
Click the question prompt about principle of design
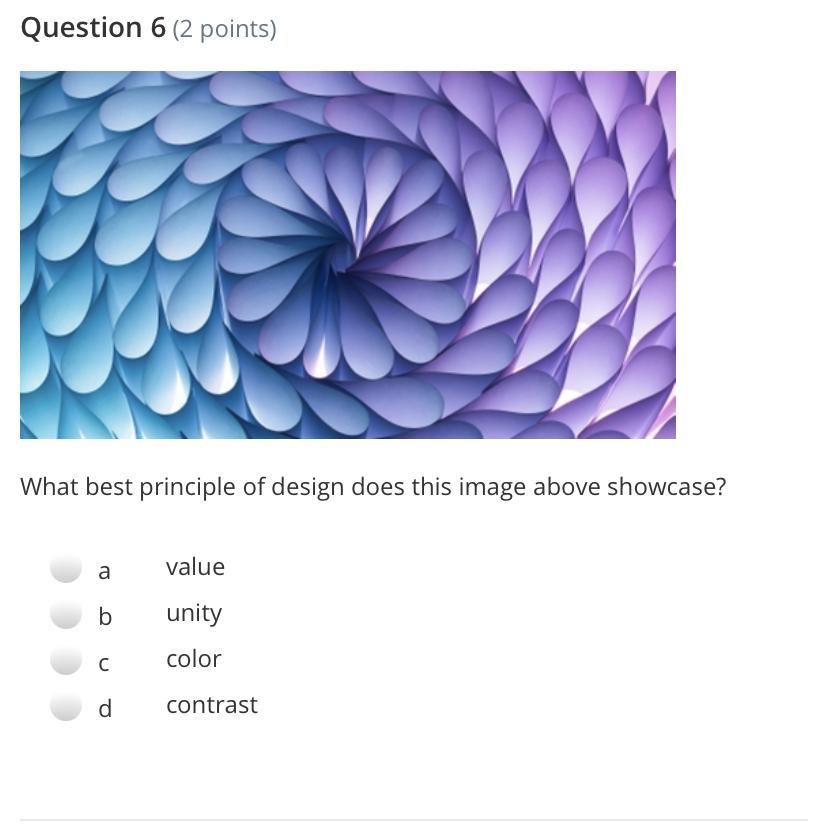(373, 487)
